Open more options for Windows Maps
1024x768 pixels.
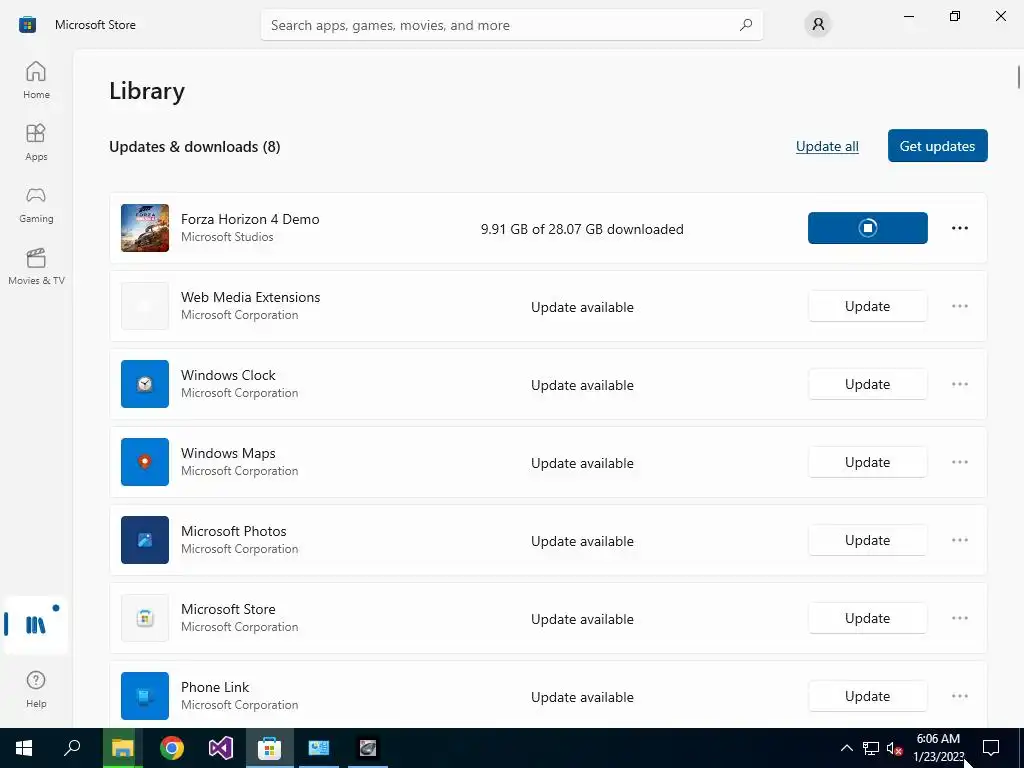(959, 462)
